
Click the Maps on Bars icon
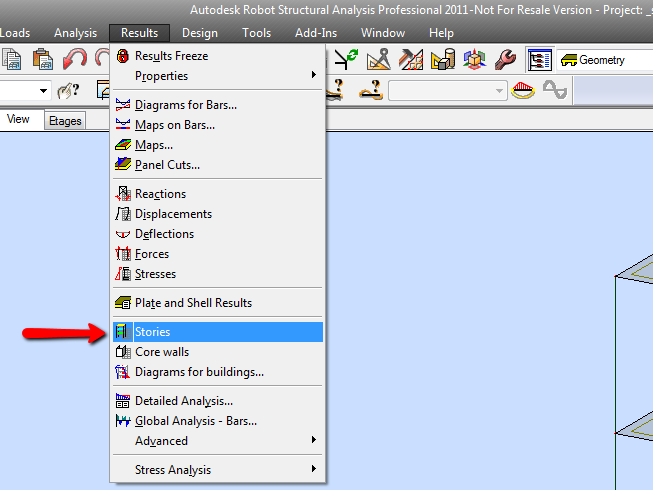click(123, 125)
